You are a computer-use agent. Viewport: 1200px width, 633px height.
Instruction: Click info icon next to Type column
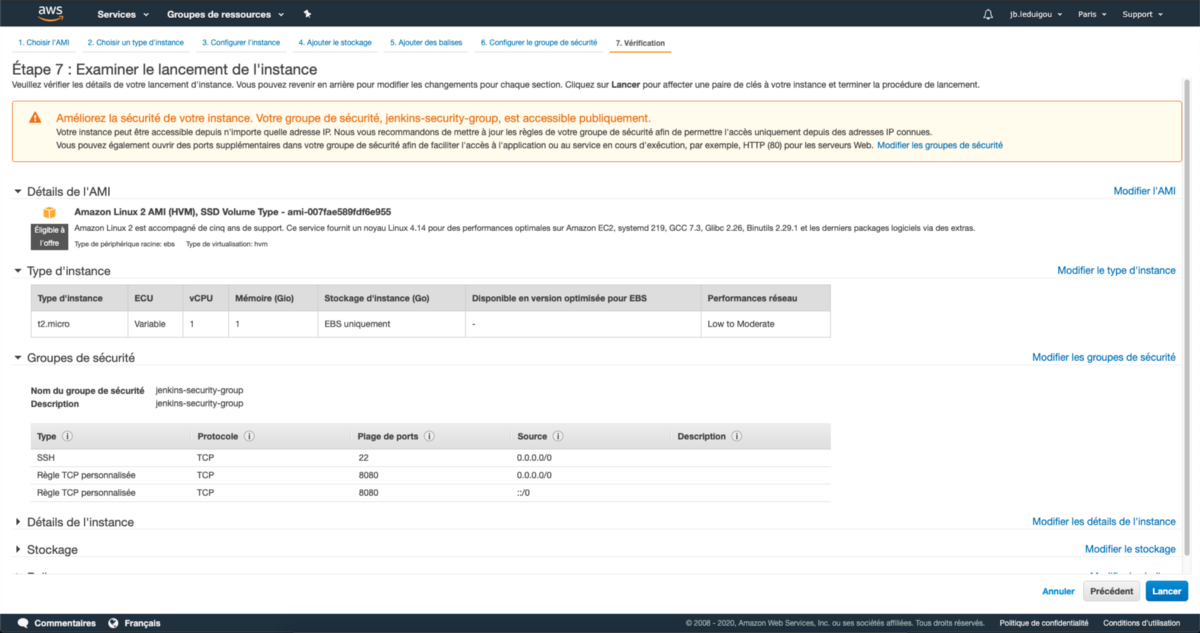click(x=68, y=437)
